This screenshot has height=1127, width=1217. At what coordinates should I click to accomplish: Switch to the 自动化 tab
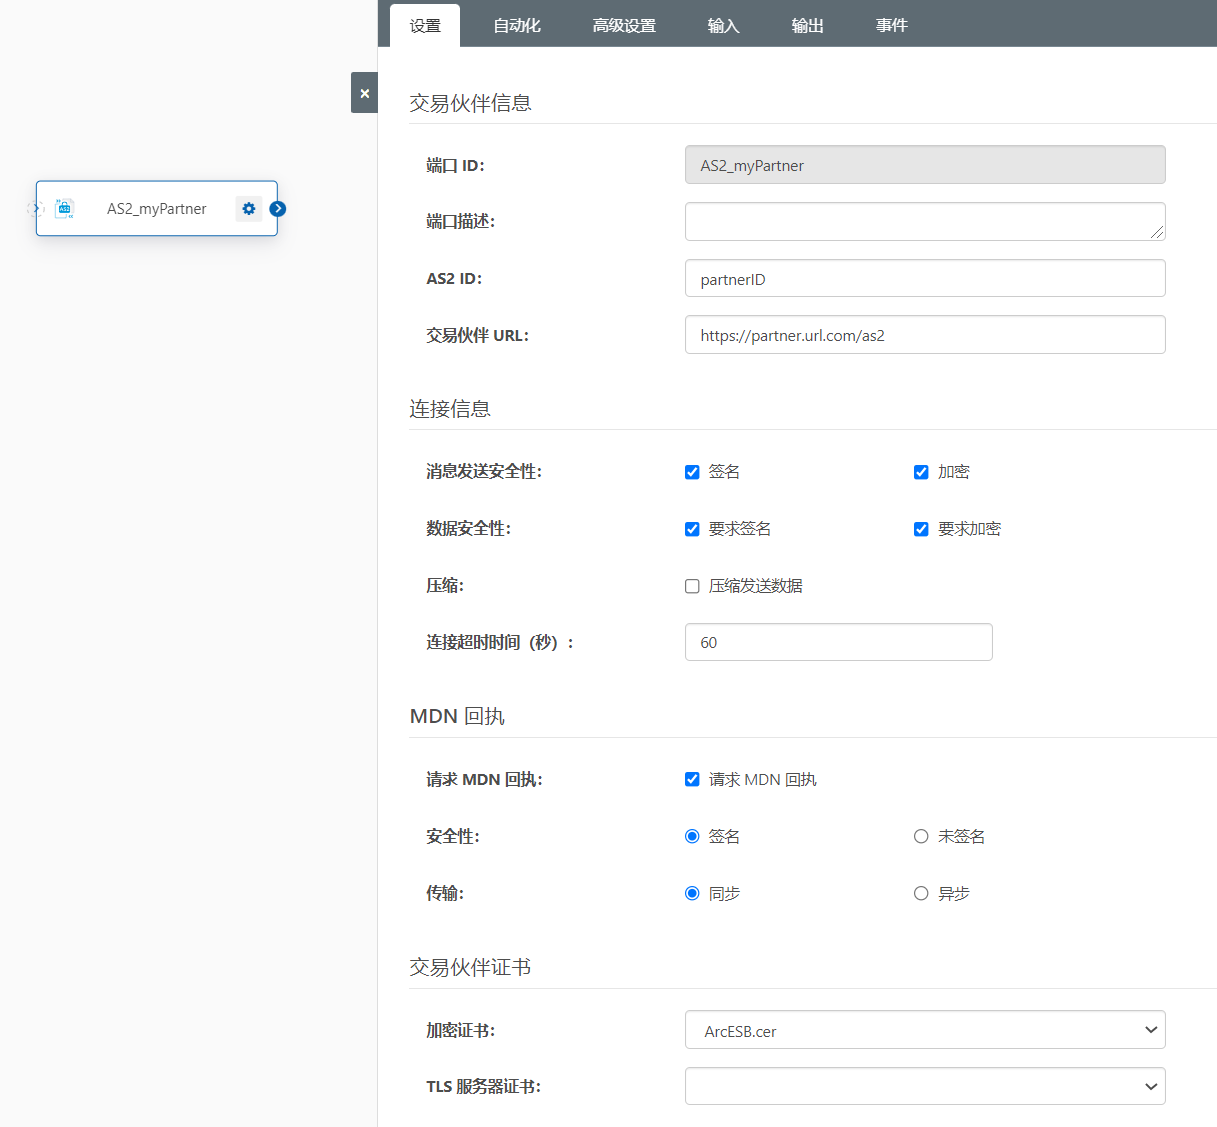pyautogui.click(x=516, y=26)
